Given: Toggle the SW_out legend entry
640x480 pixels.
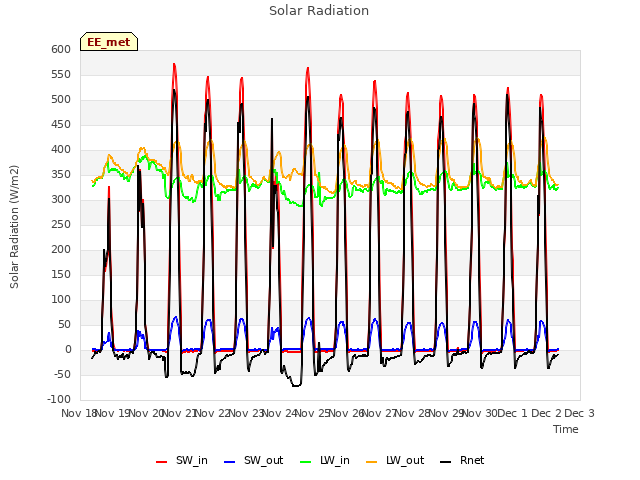Looking at the screenshot, I should pyautogui.click(x=253, y=461).
